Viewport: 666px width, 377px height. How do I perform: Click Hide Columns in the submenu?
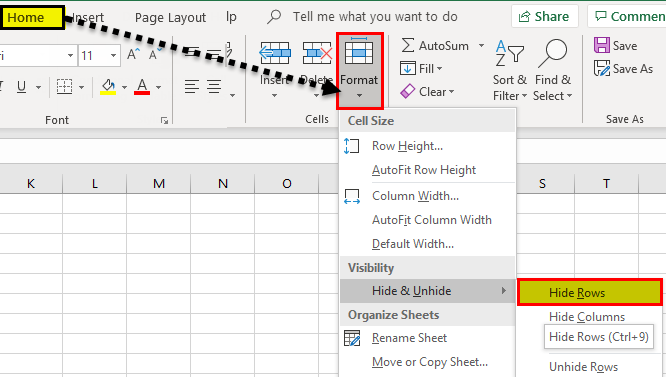[x=587, y=317]
